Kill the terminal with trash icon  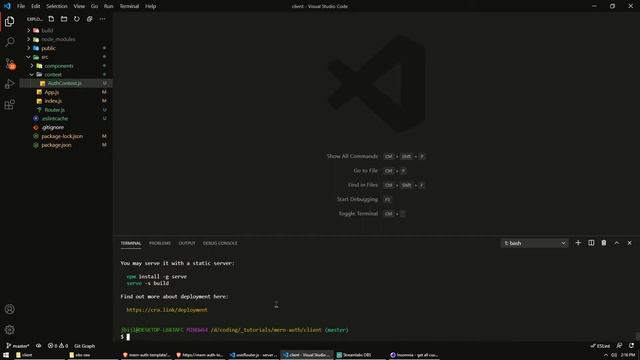coord(604,243)
